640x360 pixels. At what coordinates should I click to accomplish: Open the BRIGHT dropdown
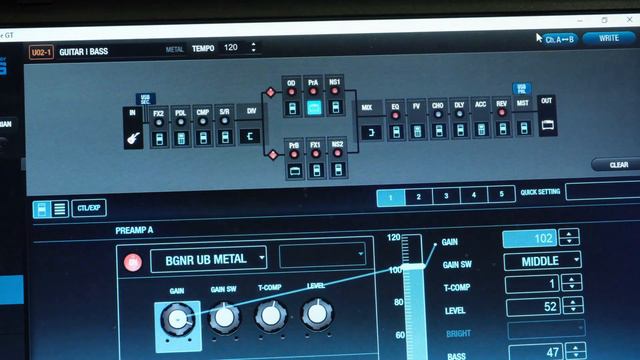[x=546, y=329]
